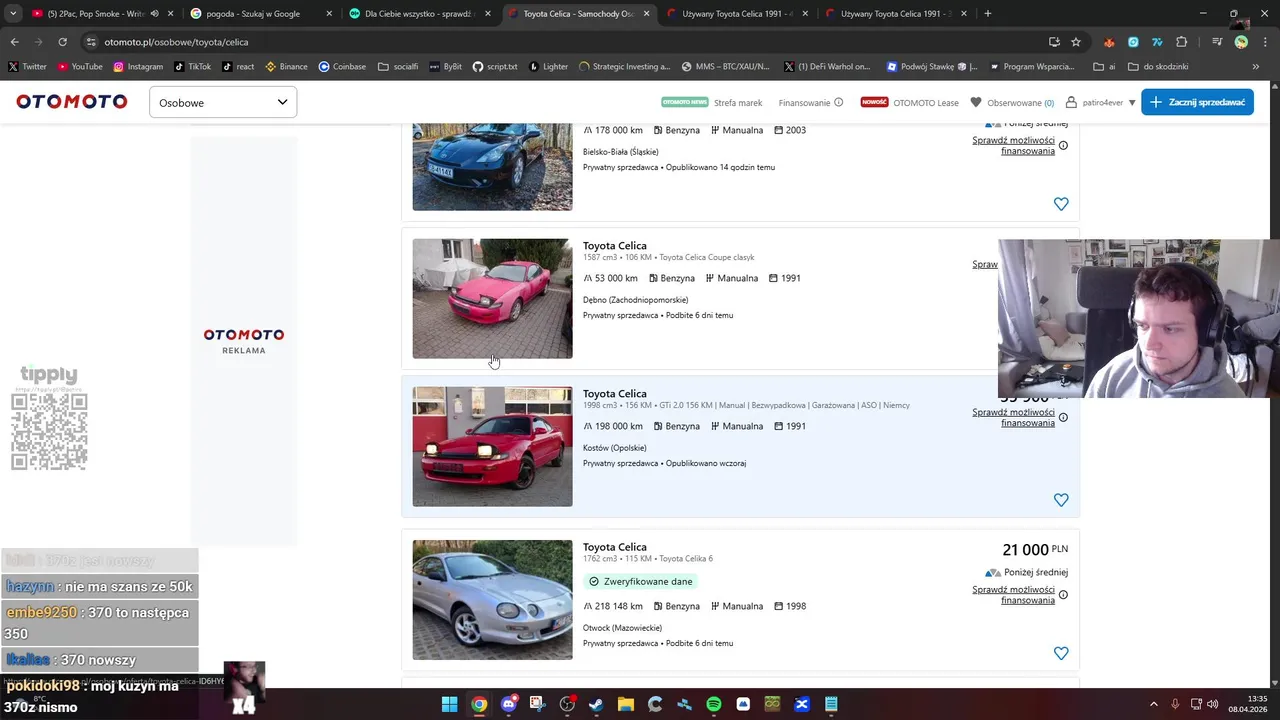The width and height of the screenshot is (1280, 720).
Task: Open Spotify from taskbar
Action: pyautogui.click(x=714, y=704)
